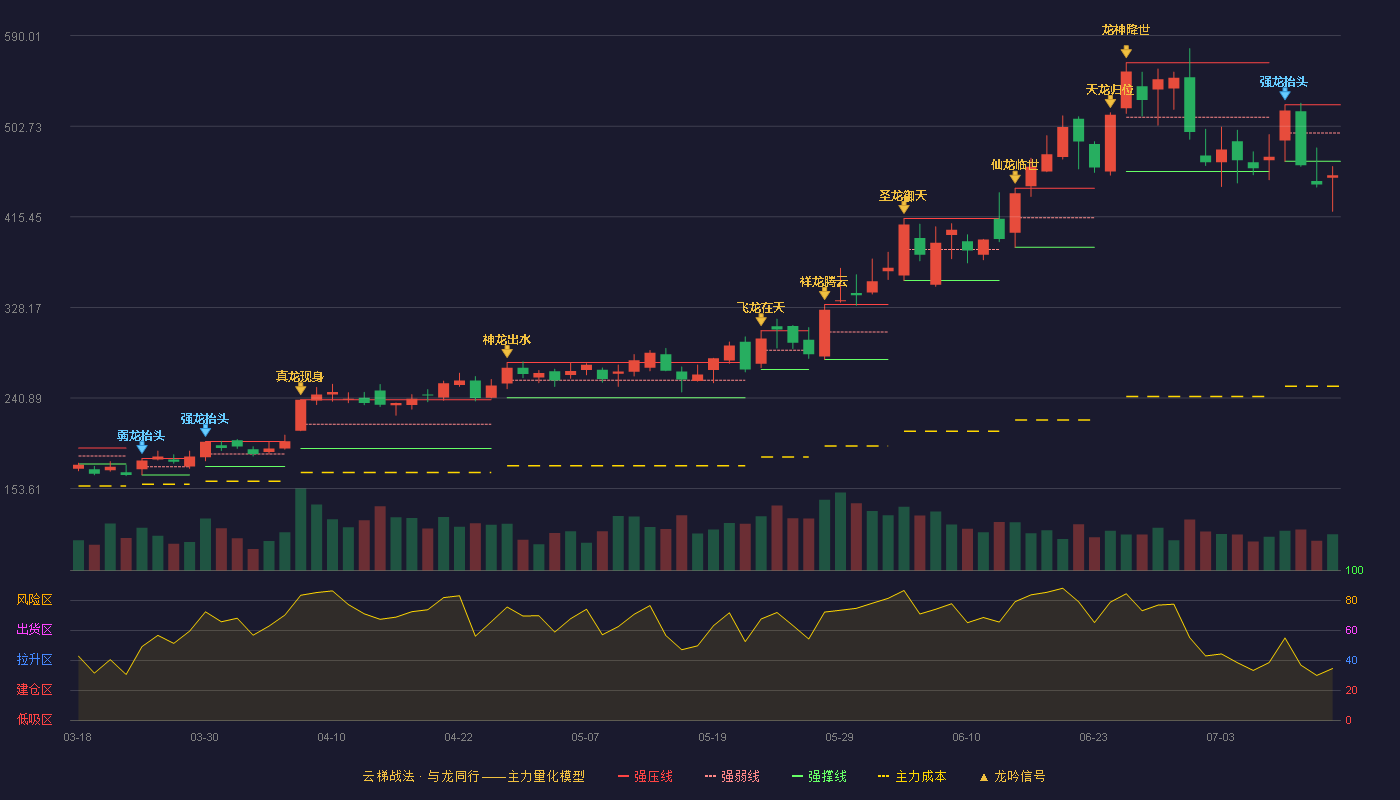The image size is (1400, 800).
Task: Toggle the 强撑线 legend entry
Action: (x=819, y=776)
